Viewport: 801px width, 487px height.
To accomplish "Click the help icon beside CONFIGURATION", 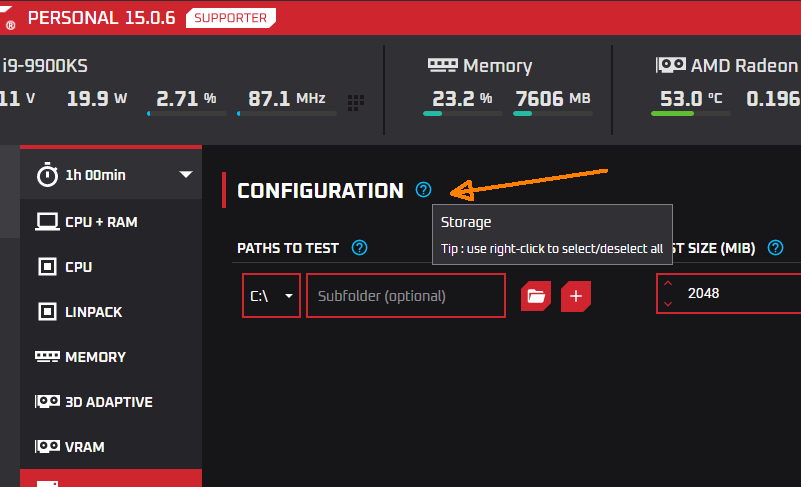I will (x=424, y=190).
